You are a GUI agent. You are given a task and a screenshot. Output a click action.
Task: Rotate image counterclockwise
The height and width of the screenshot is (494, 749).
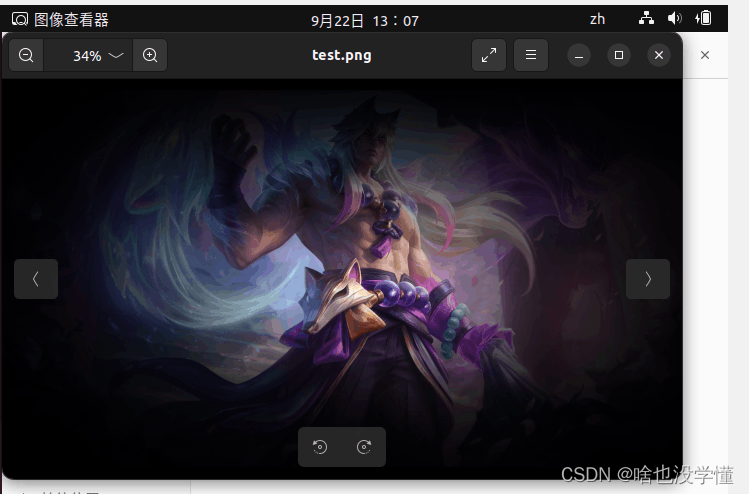320,447
